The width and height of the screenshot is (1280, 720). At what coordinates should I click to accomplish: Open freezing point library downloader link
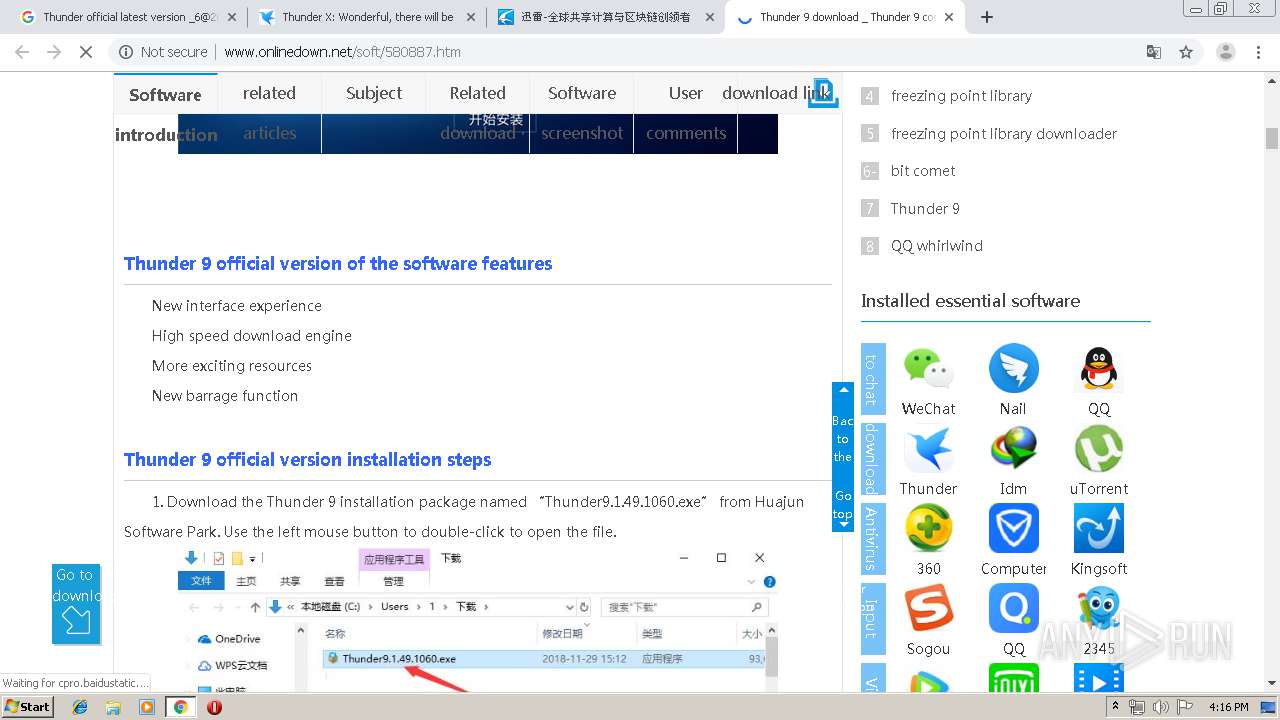click(1004, 134)
